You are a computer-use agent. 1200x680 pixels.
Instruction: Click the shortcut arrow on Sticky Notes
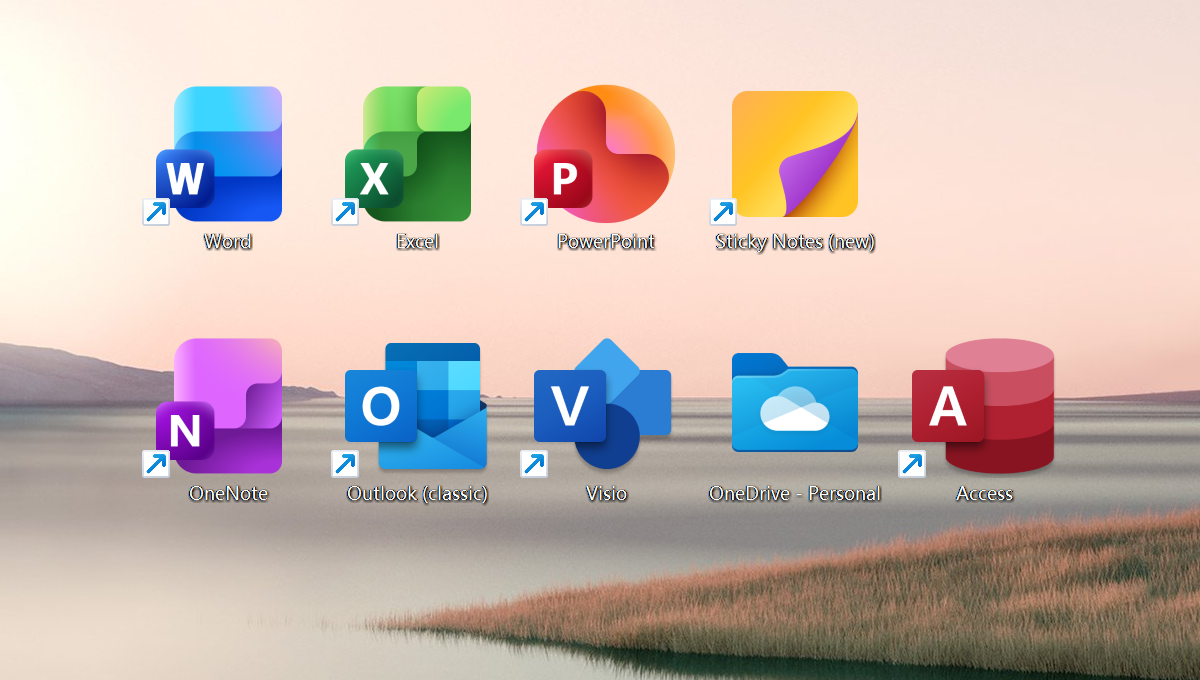pos(722,212)
